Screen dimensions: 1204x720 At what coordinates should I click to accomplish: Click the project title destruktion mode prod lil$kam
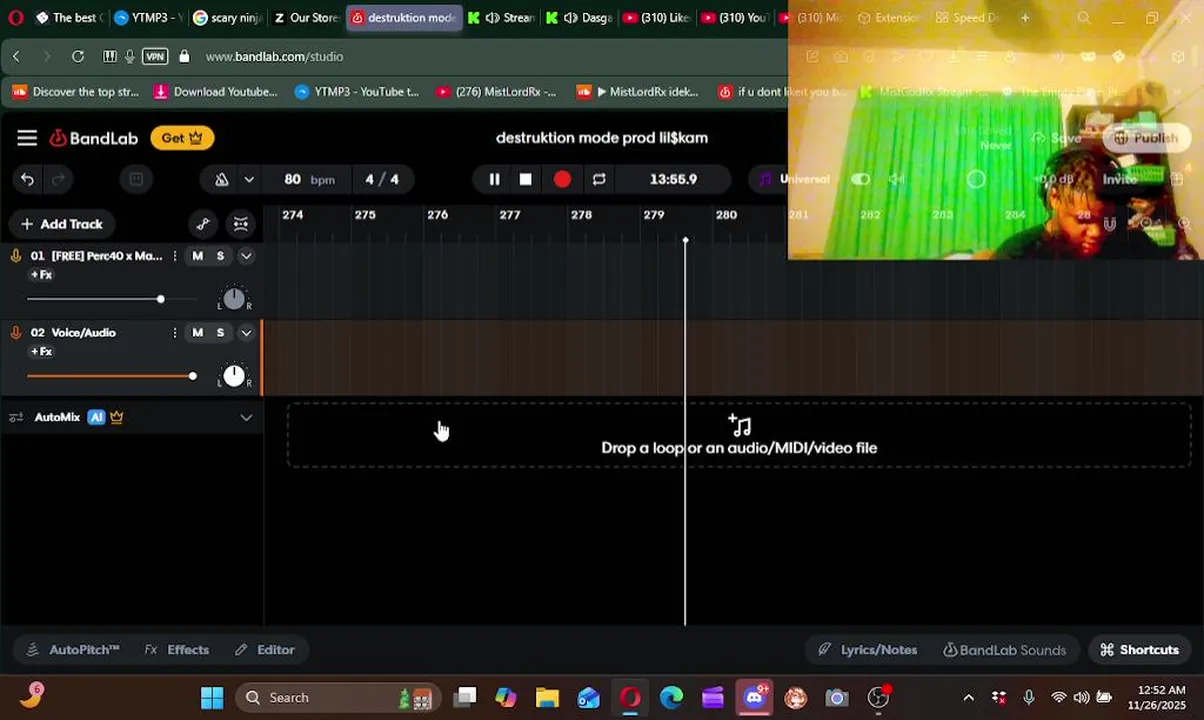[x=602, y=138]
